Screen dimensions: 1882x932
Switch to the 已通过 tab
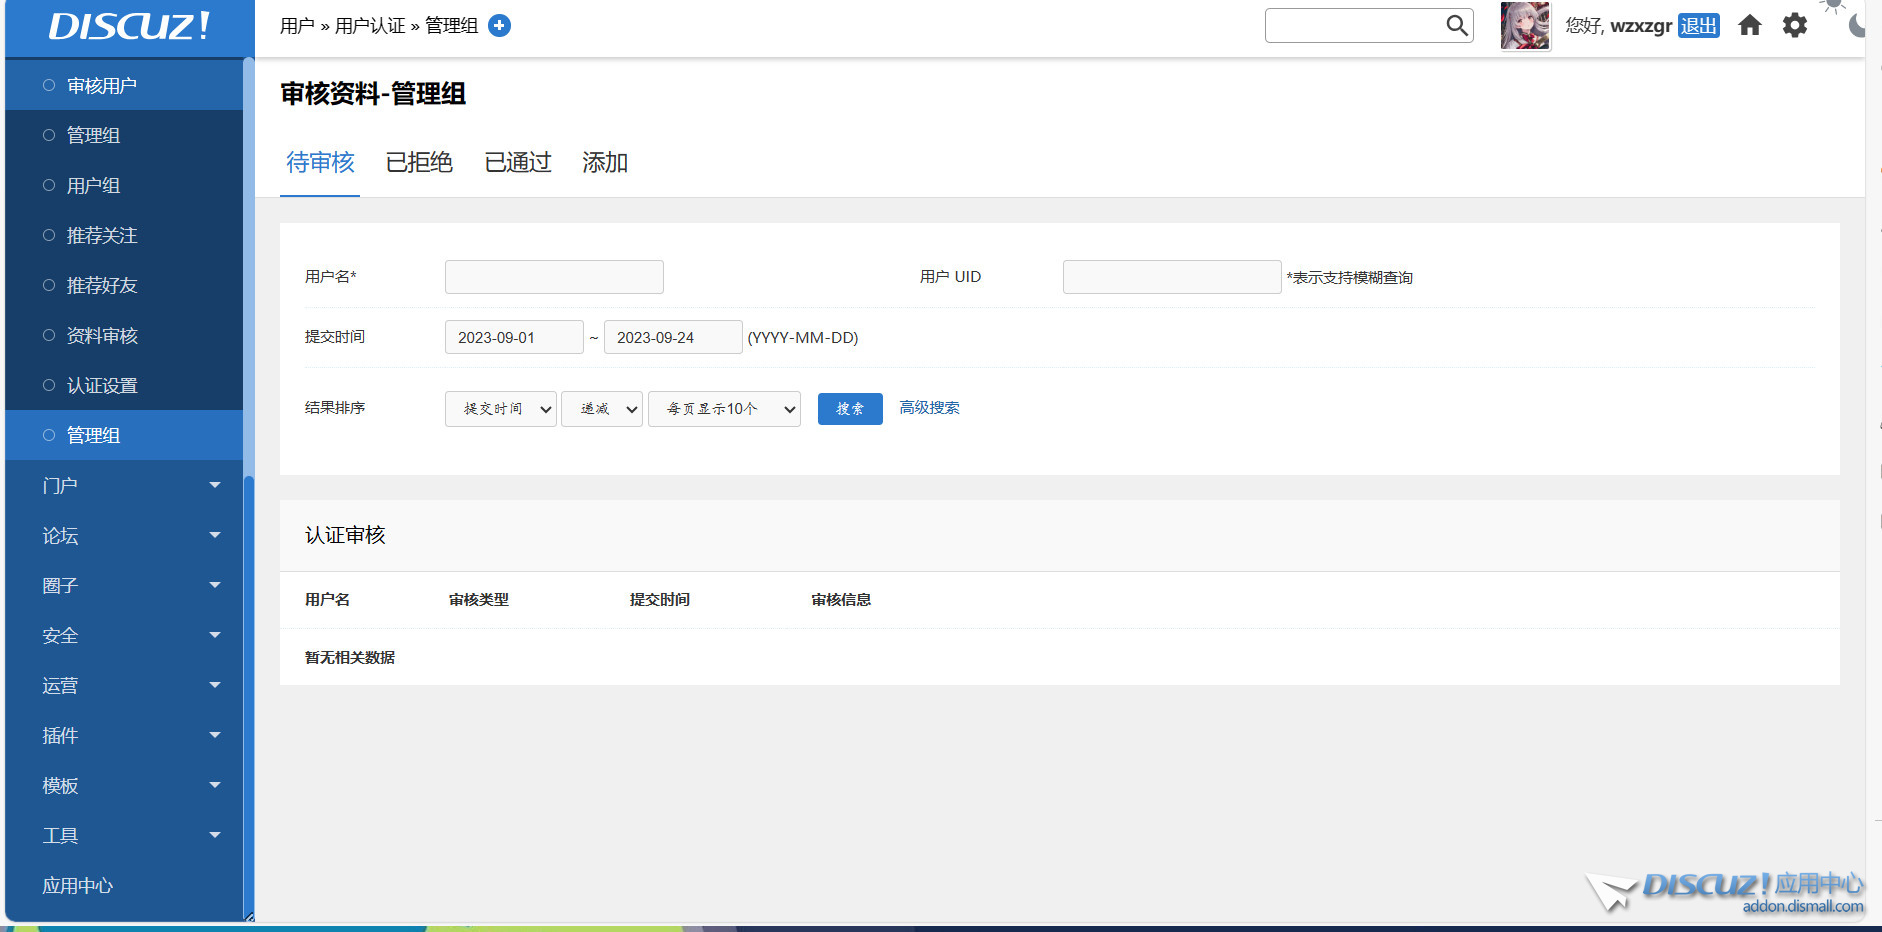click(x=517, y=163)
